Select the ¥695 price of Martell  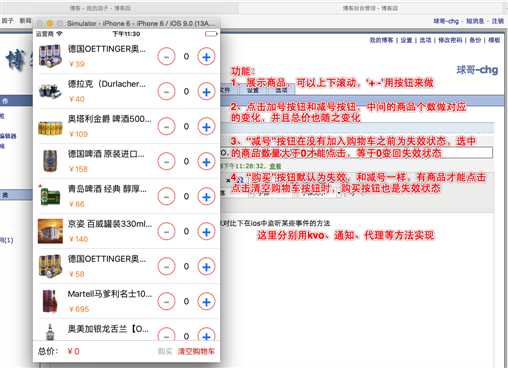79,309
